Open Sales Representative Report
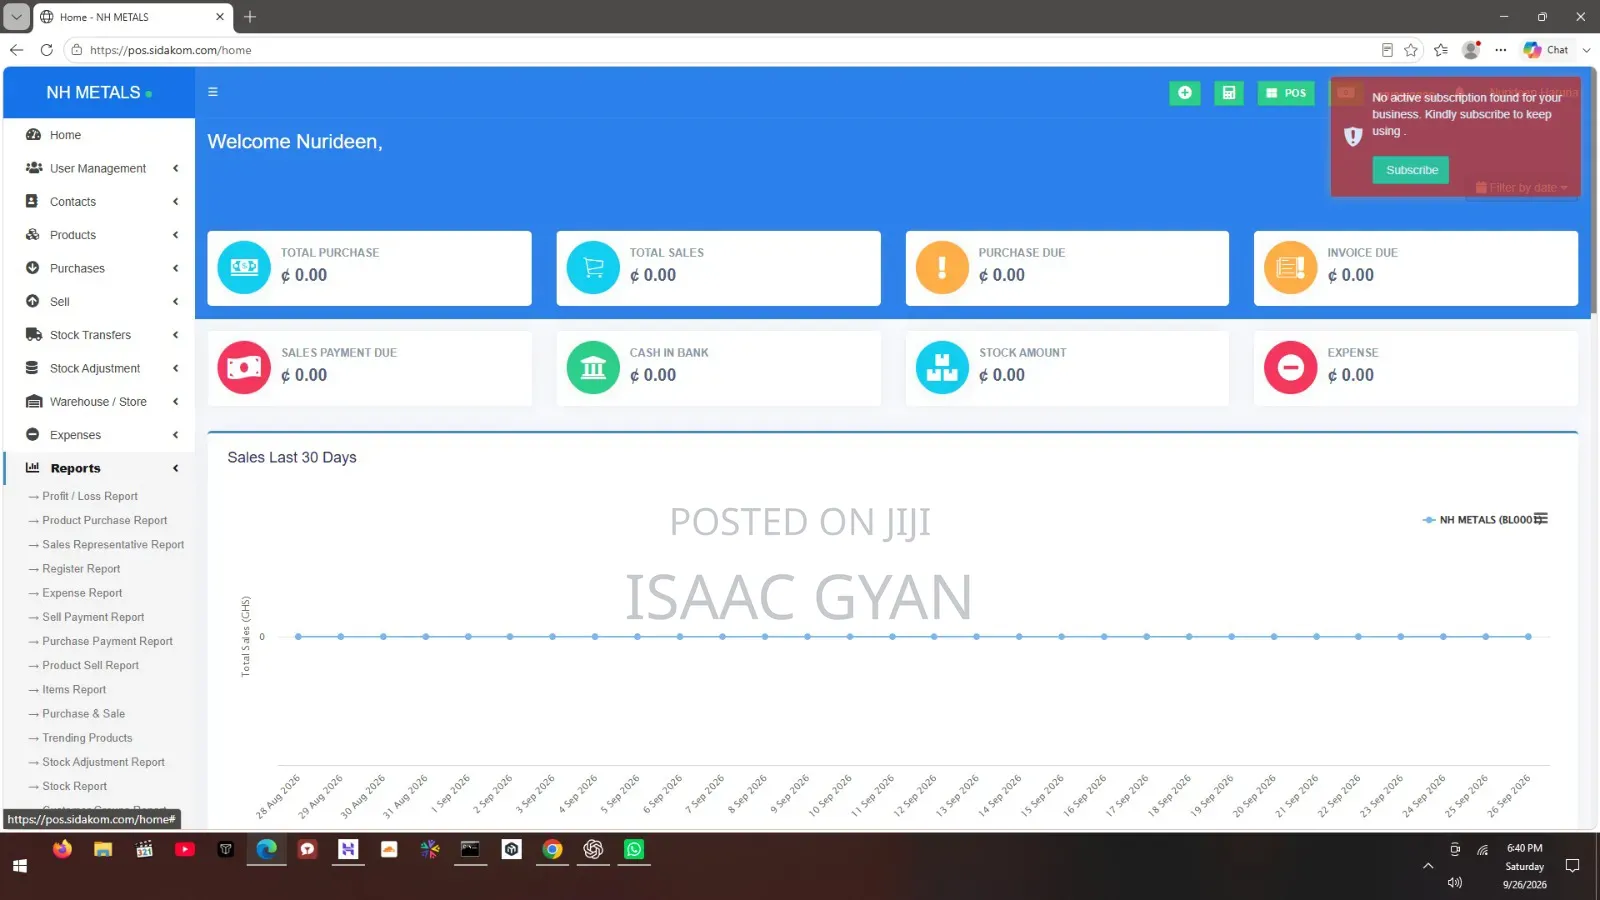Viewport: 1600px width, 900px height. (113, 545)
